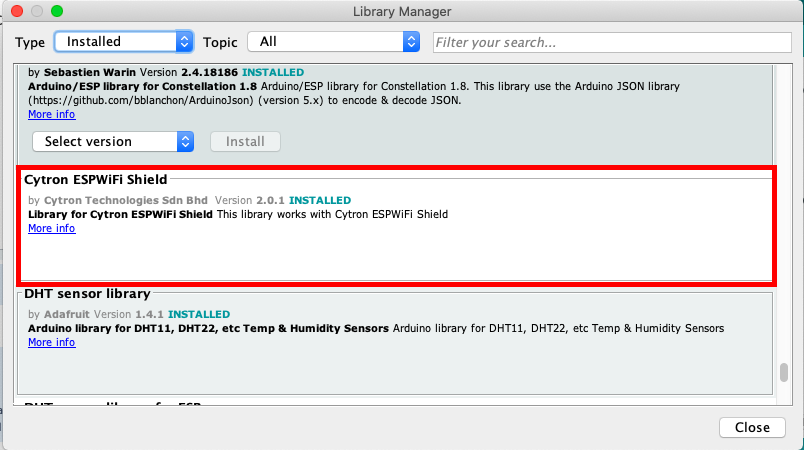Click the Adafruit author name
The width and height of the screenshot is (804, 450).
tap(67, 314)
